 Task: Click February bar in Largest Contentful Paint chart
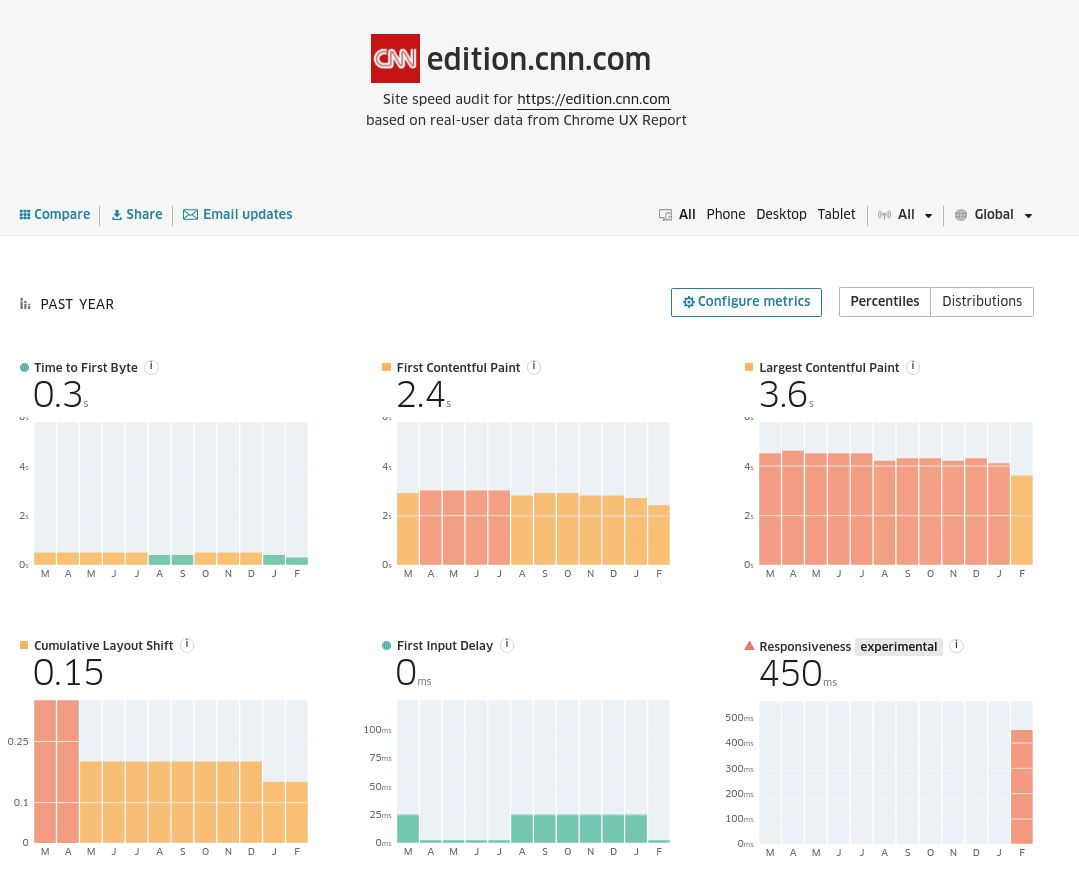pos(1022,520)
